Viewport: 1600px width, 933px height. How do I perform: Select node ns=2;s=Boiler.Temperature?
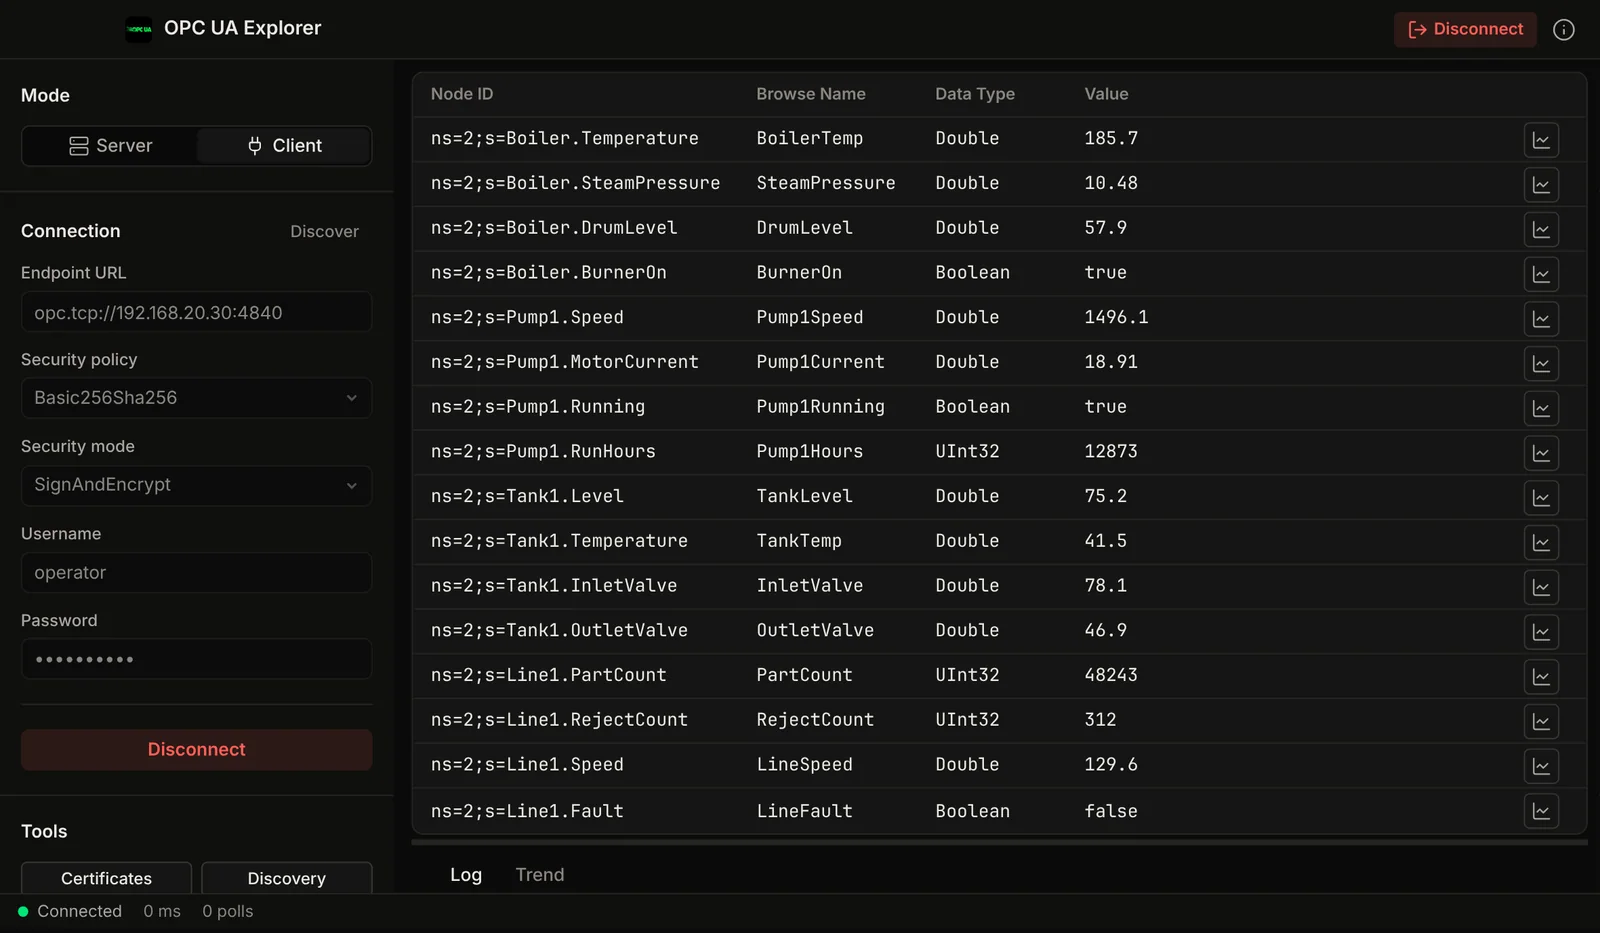click(565, 139)
